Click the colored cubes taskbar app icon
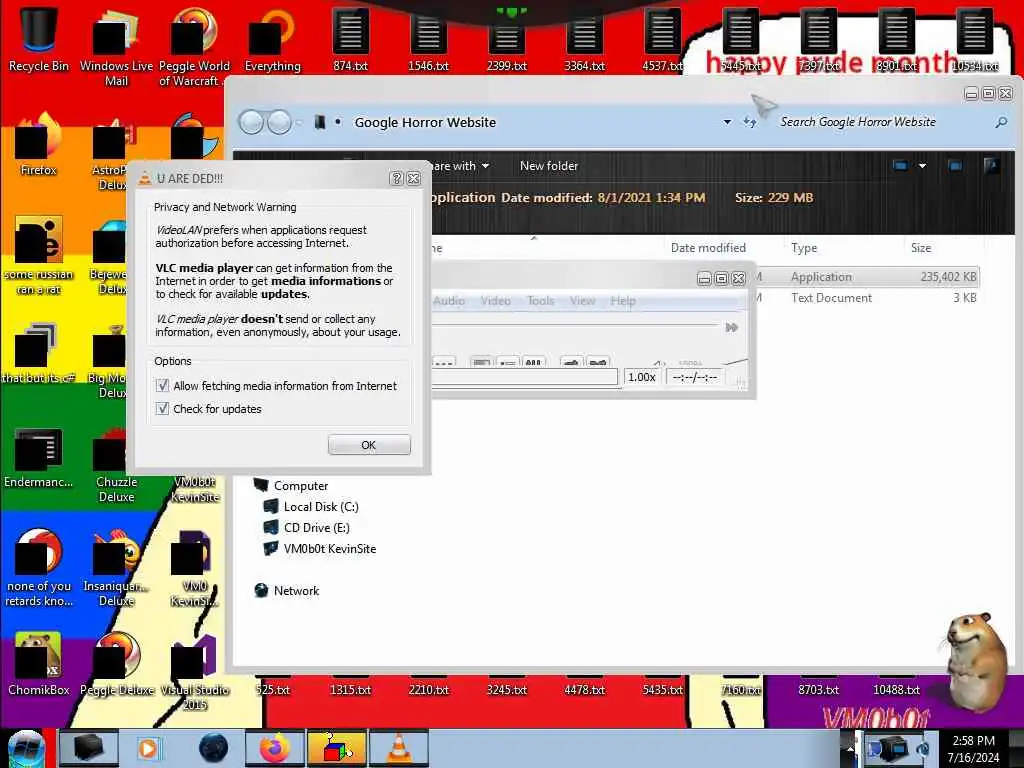1024x768 pixels. pyautogui.click(x=337, y=748)
